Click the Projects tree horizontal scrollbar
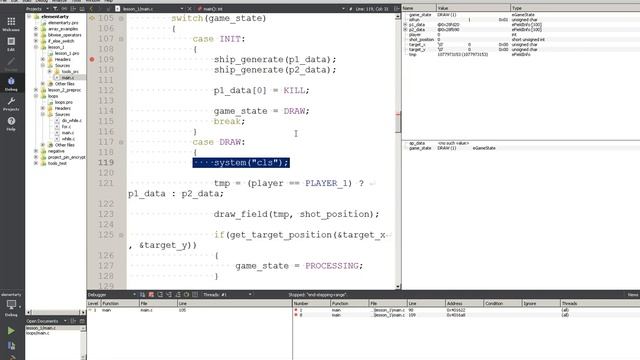 [x=56, y=312]
